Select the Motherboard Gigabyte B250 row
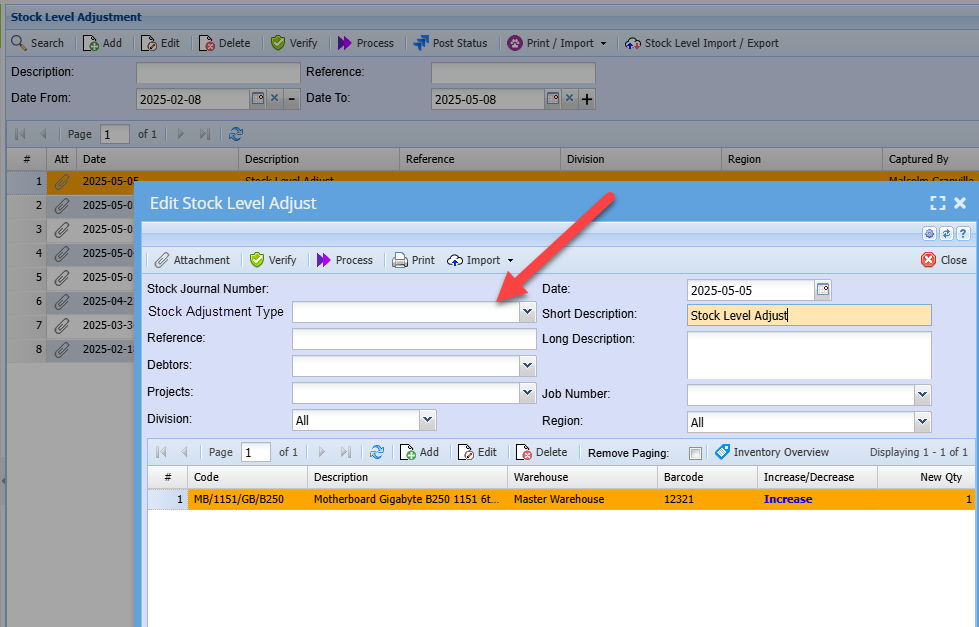Screen dimensions: 979x627 [x=405, y=499]
